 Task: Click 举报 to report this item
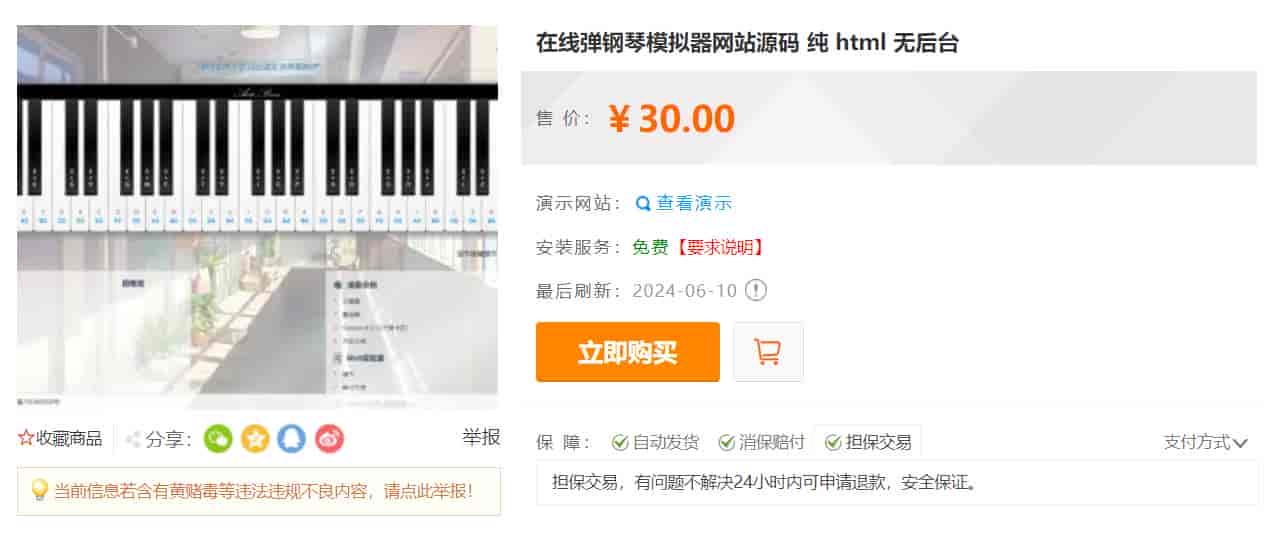(x=481, y=437)
